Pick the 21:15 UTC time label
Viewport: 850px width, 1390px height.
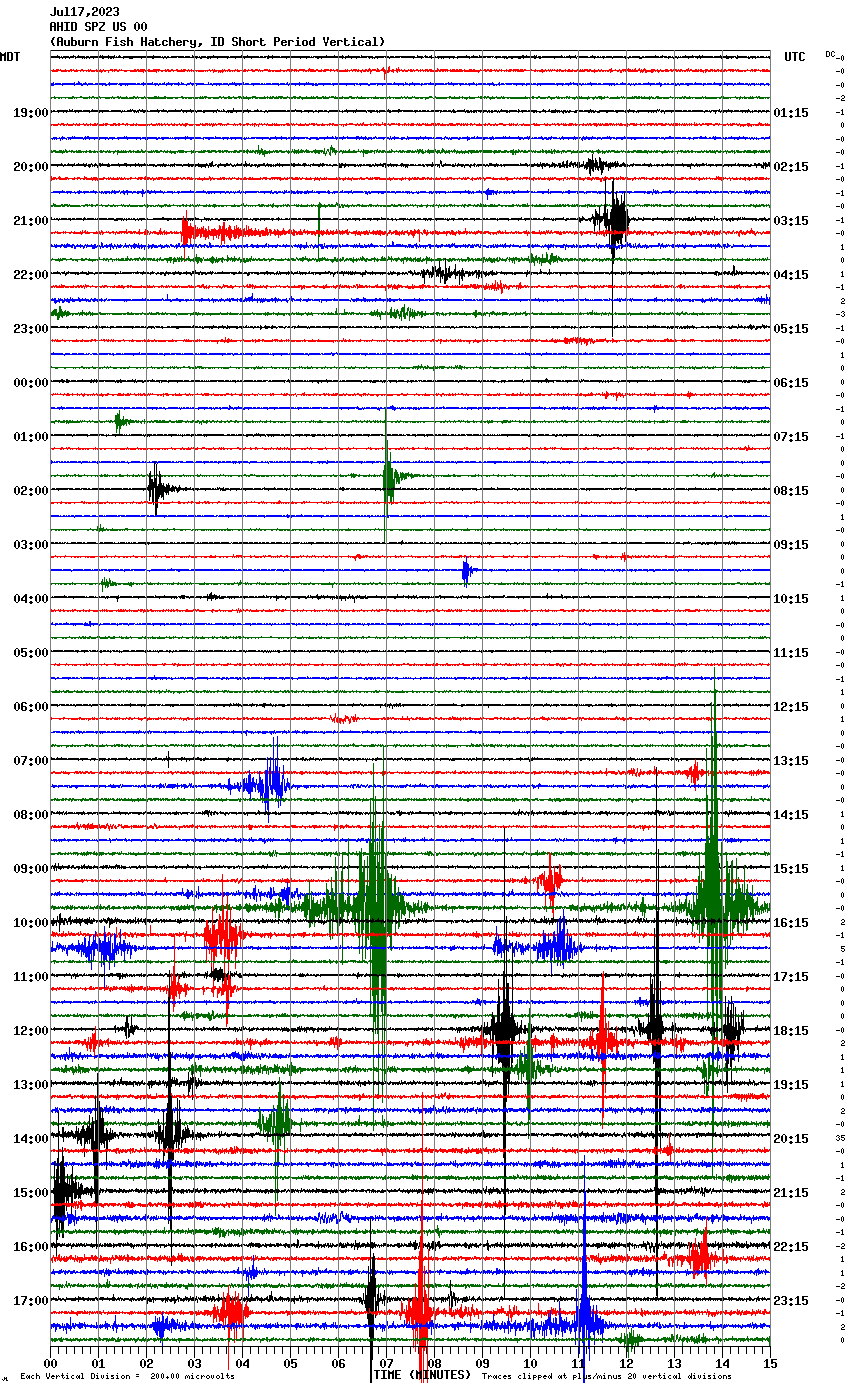pos(791,1193)
